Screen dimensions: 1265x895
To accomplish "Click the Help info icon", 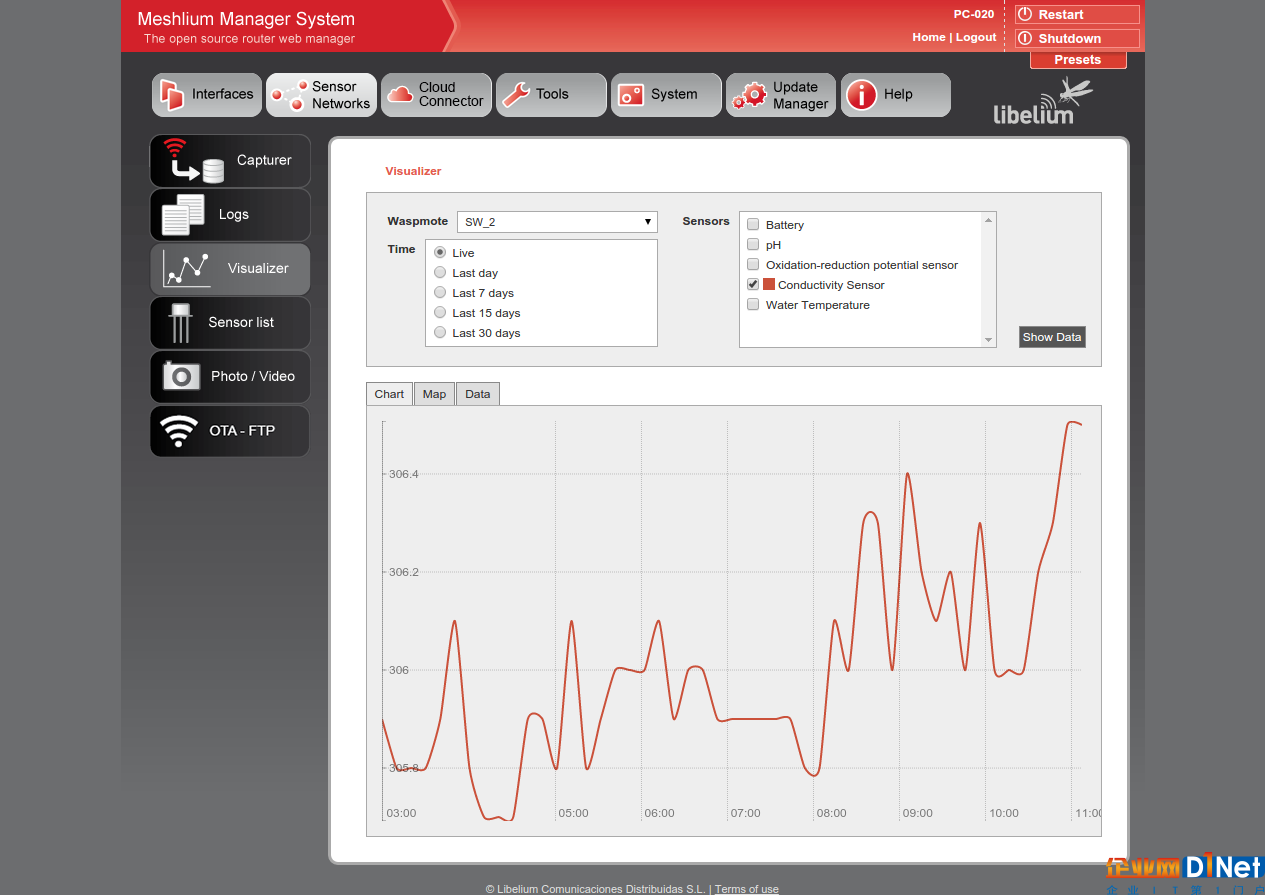I will point(861,95).
